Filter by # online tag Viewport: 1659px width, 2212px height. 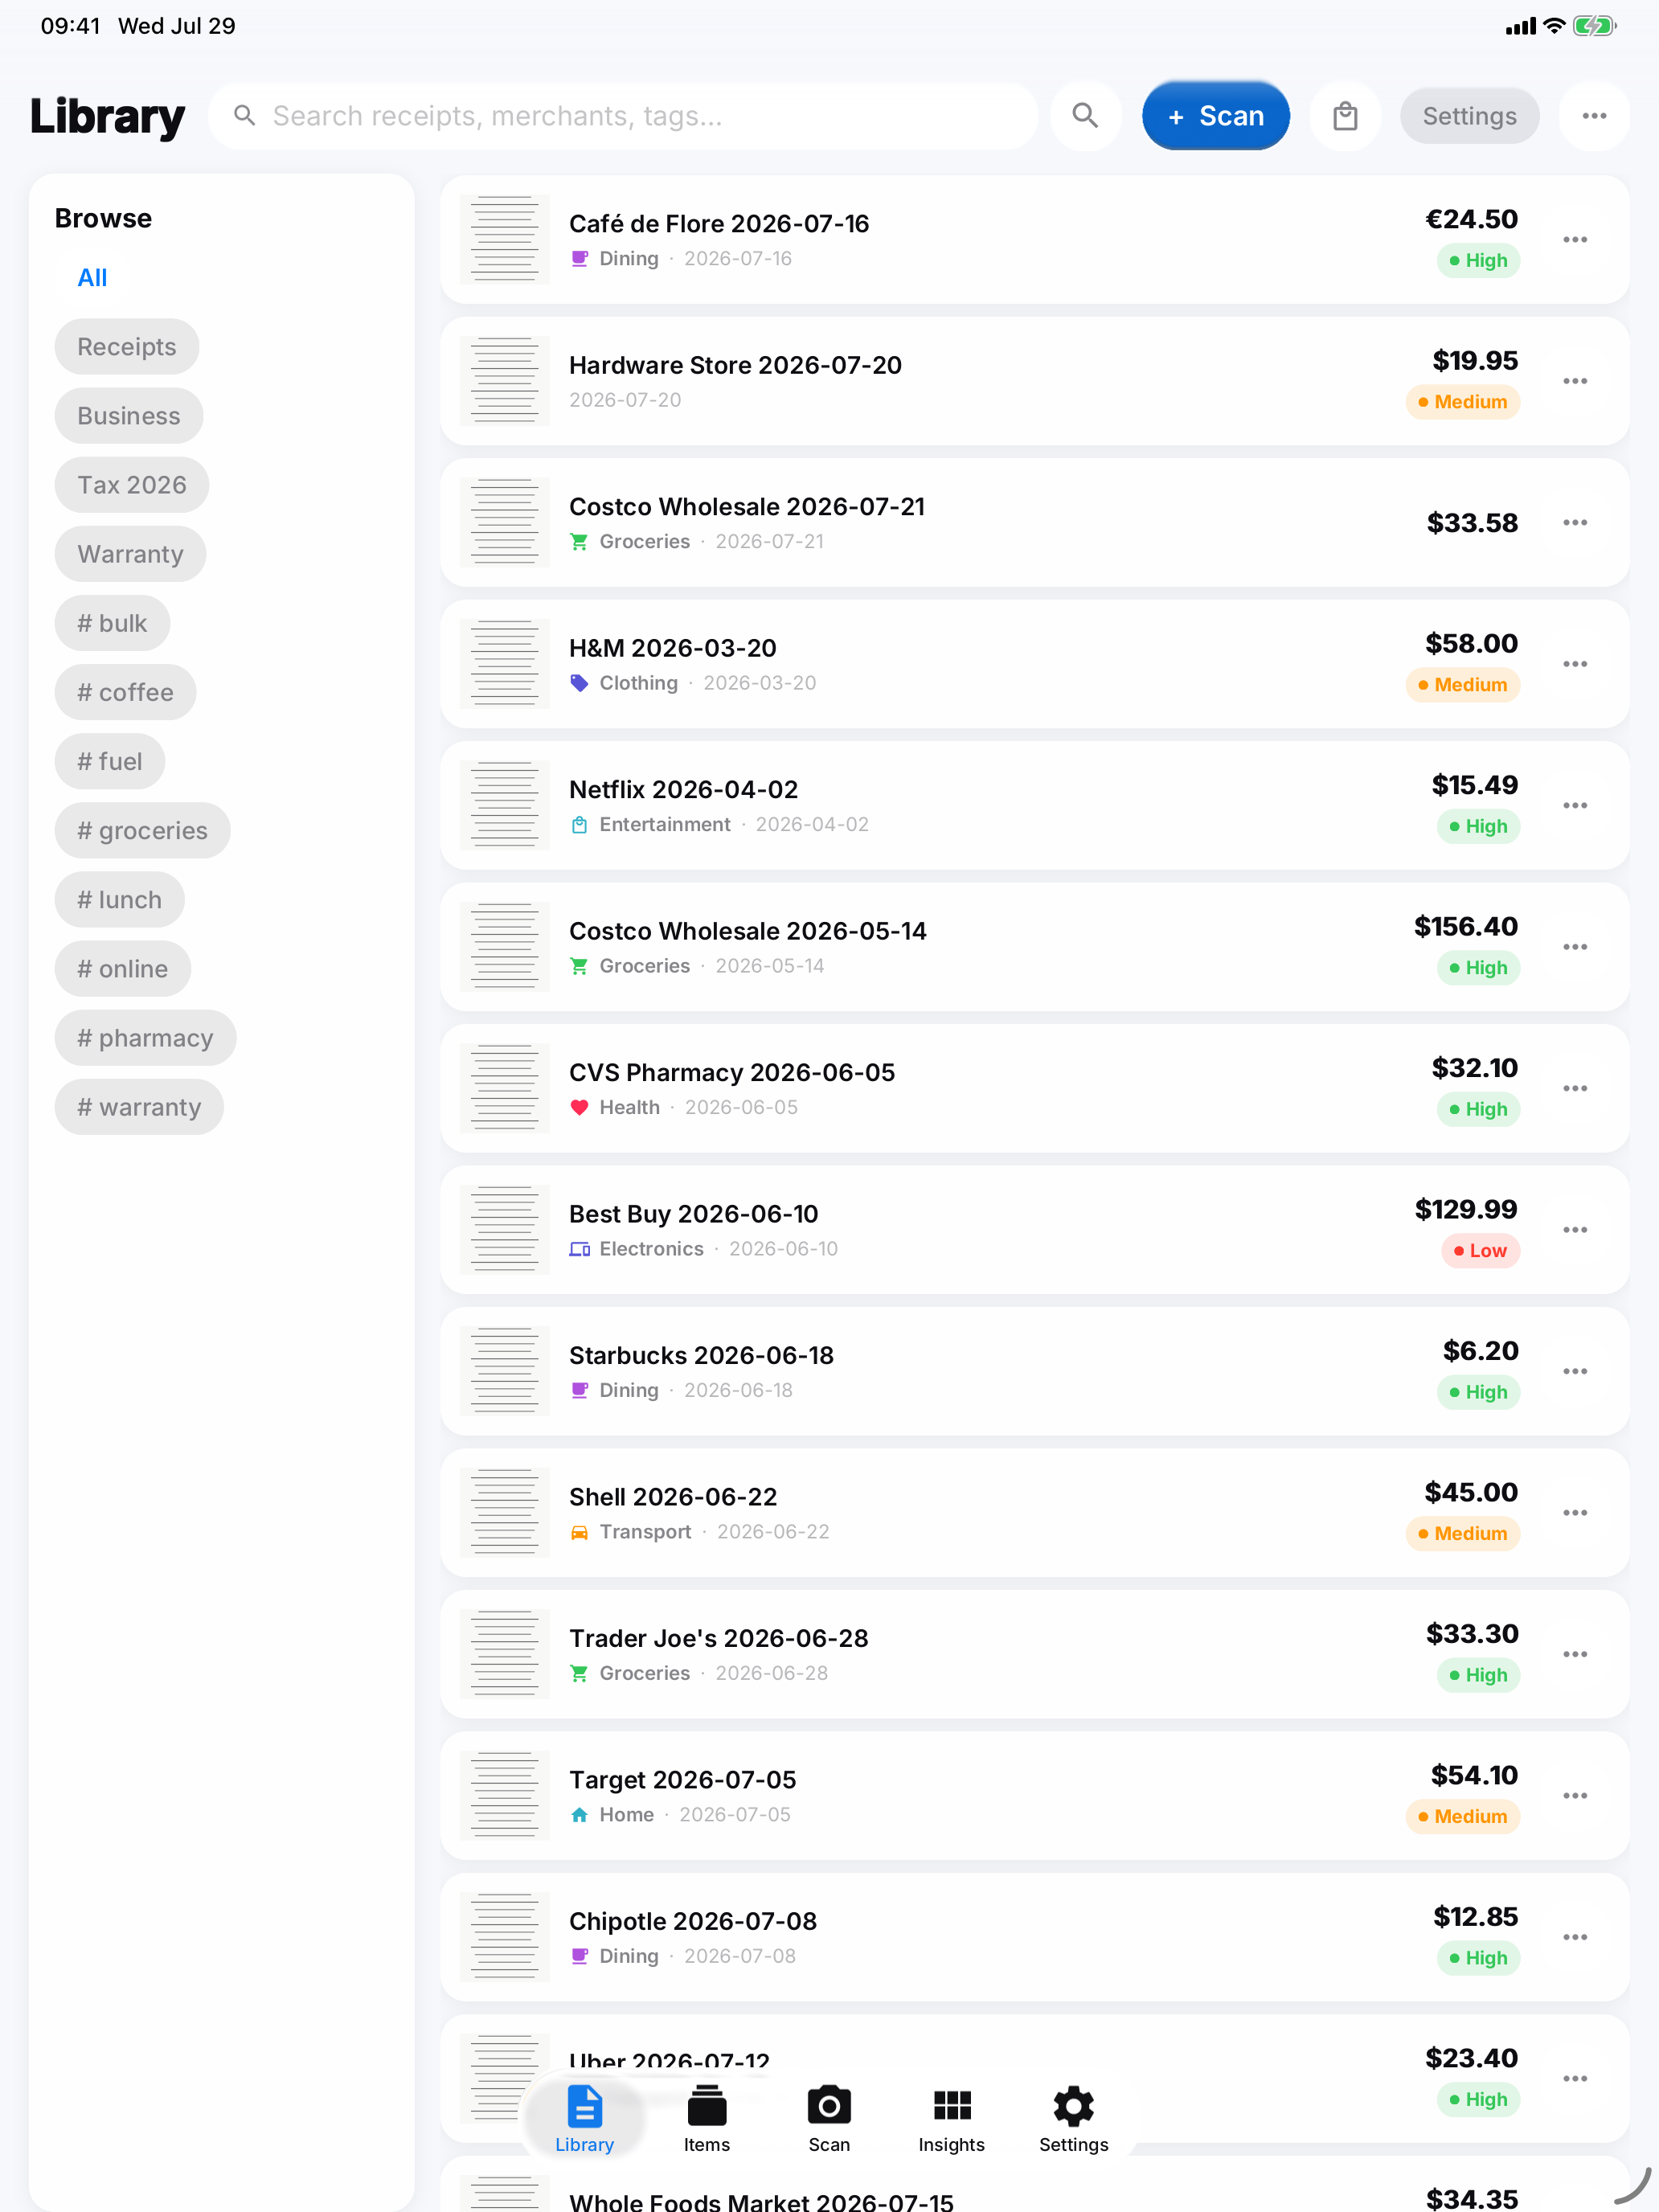click(123, 968)
